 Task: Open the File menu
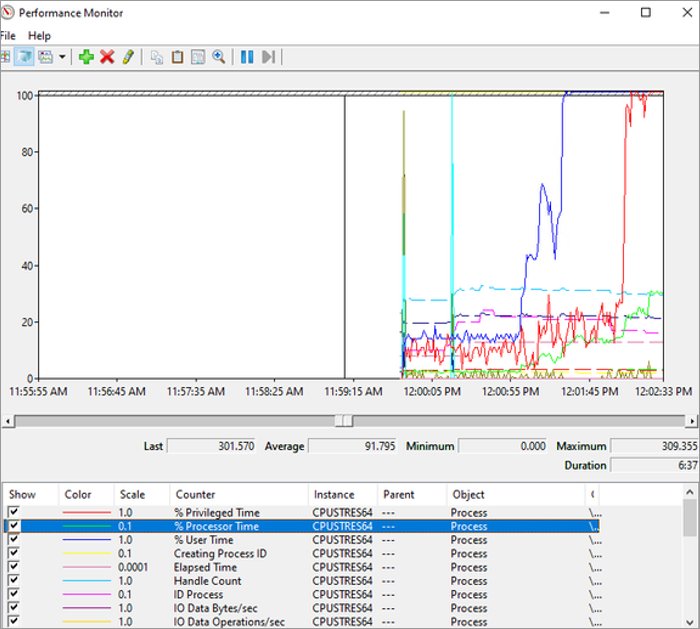coord(8,36)
